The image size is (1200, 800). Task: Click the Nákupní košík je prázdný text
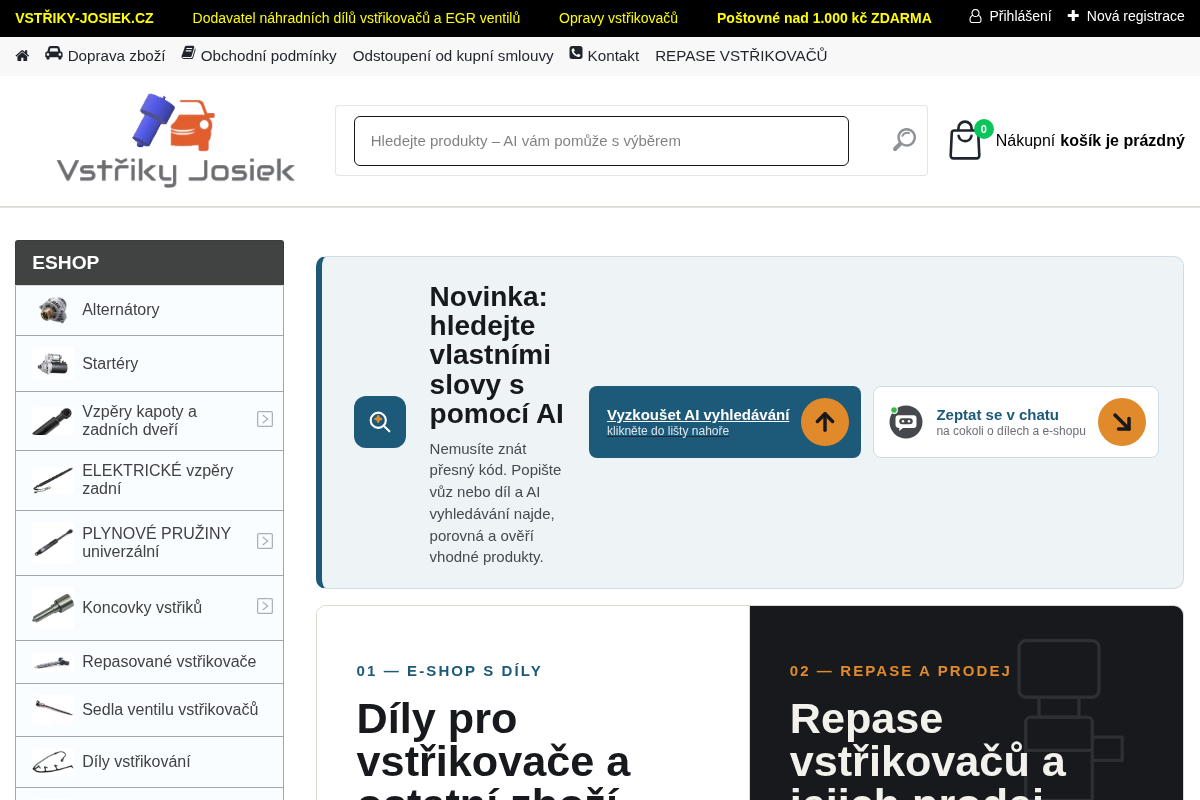(1090, 141)
